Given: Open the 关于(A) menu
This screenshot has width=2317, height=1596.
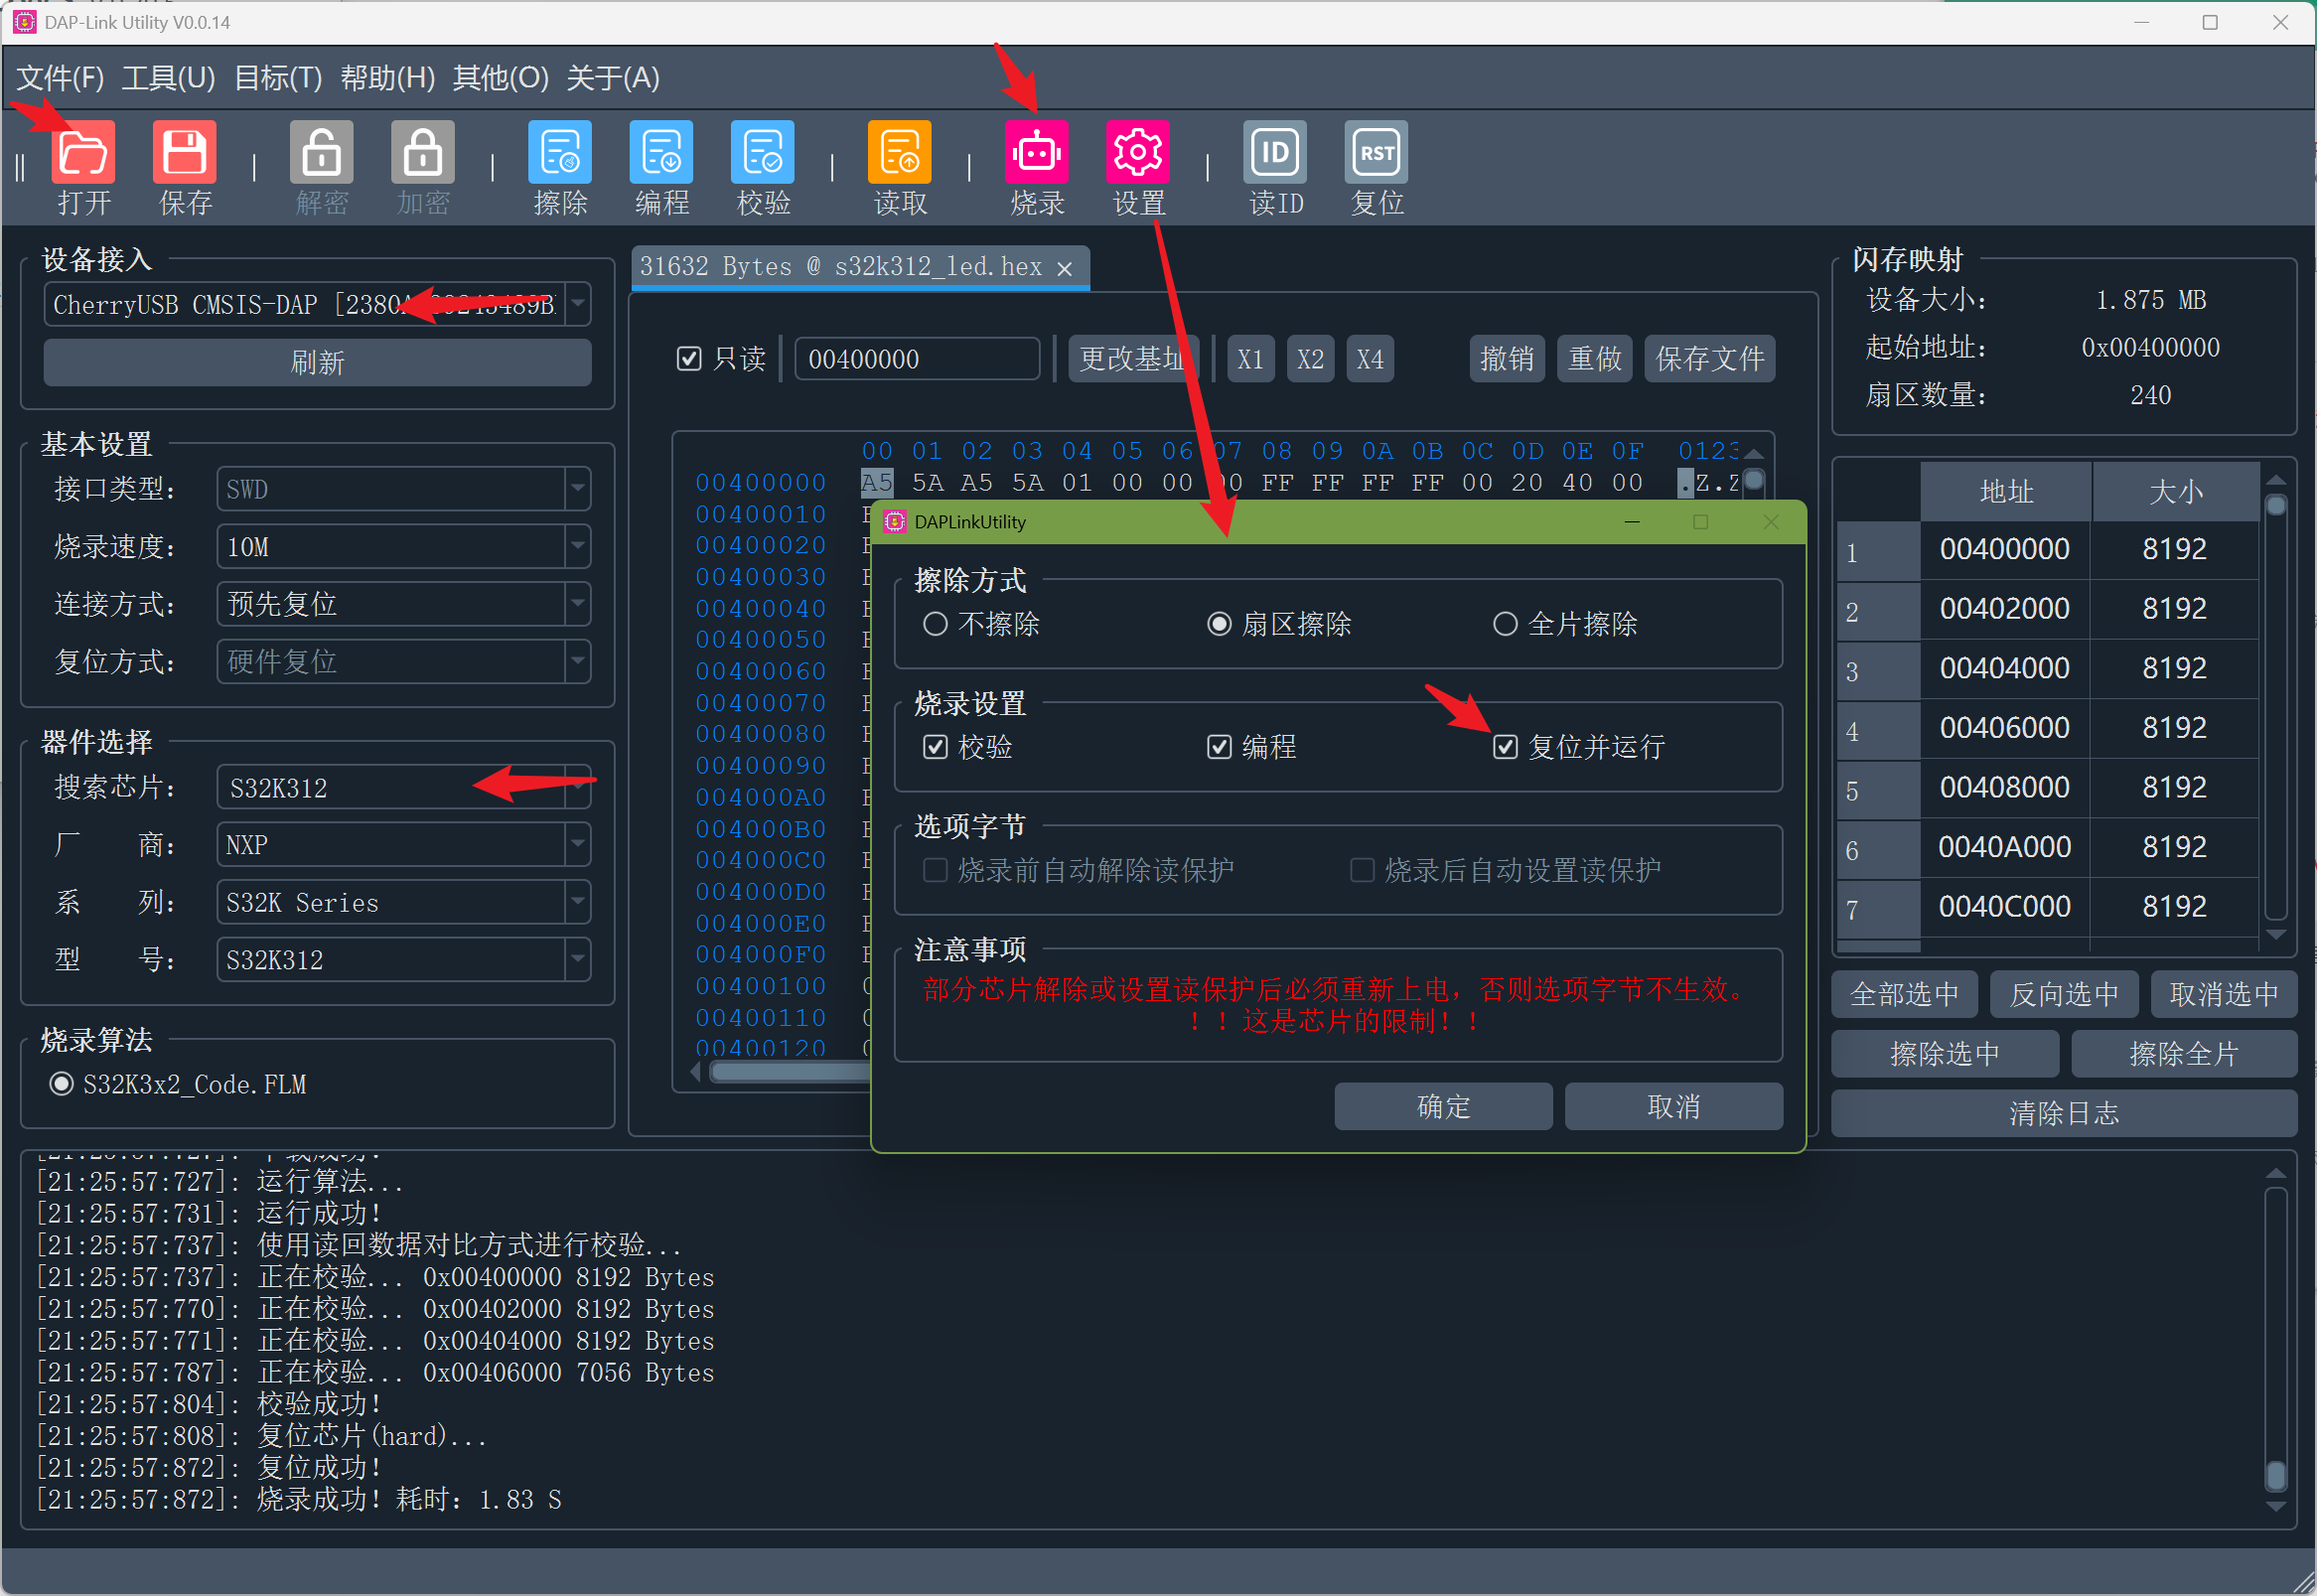Looking at the screenshot, I should (x=612, y=78).
